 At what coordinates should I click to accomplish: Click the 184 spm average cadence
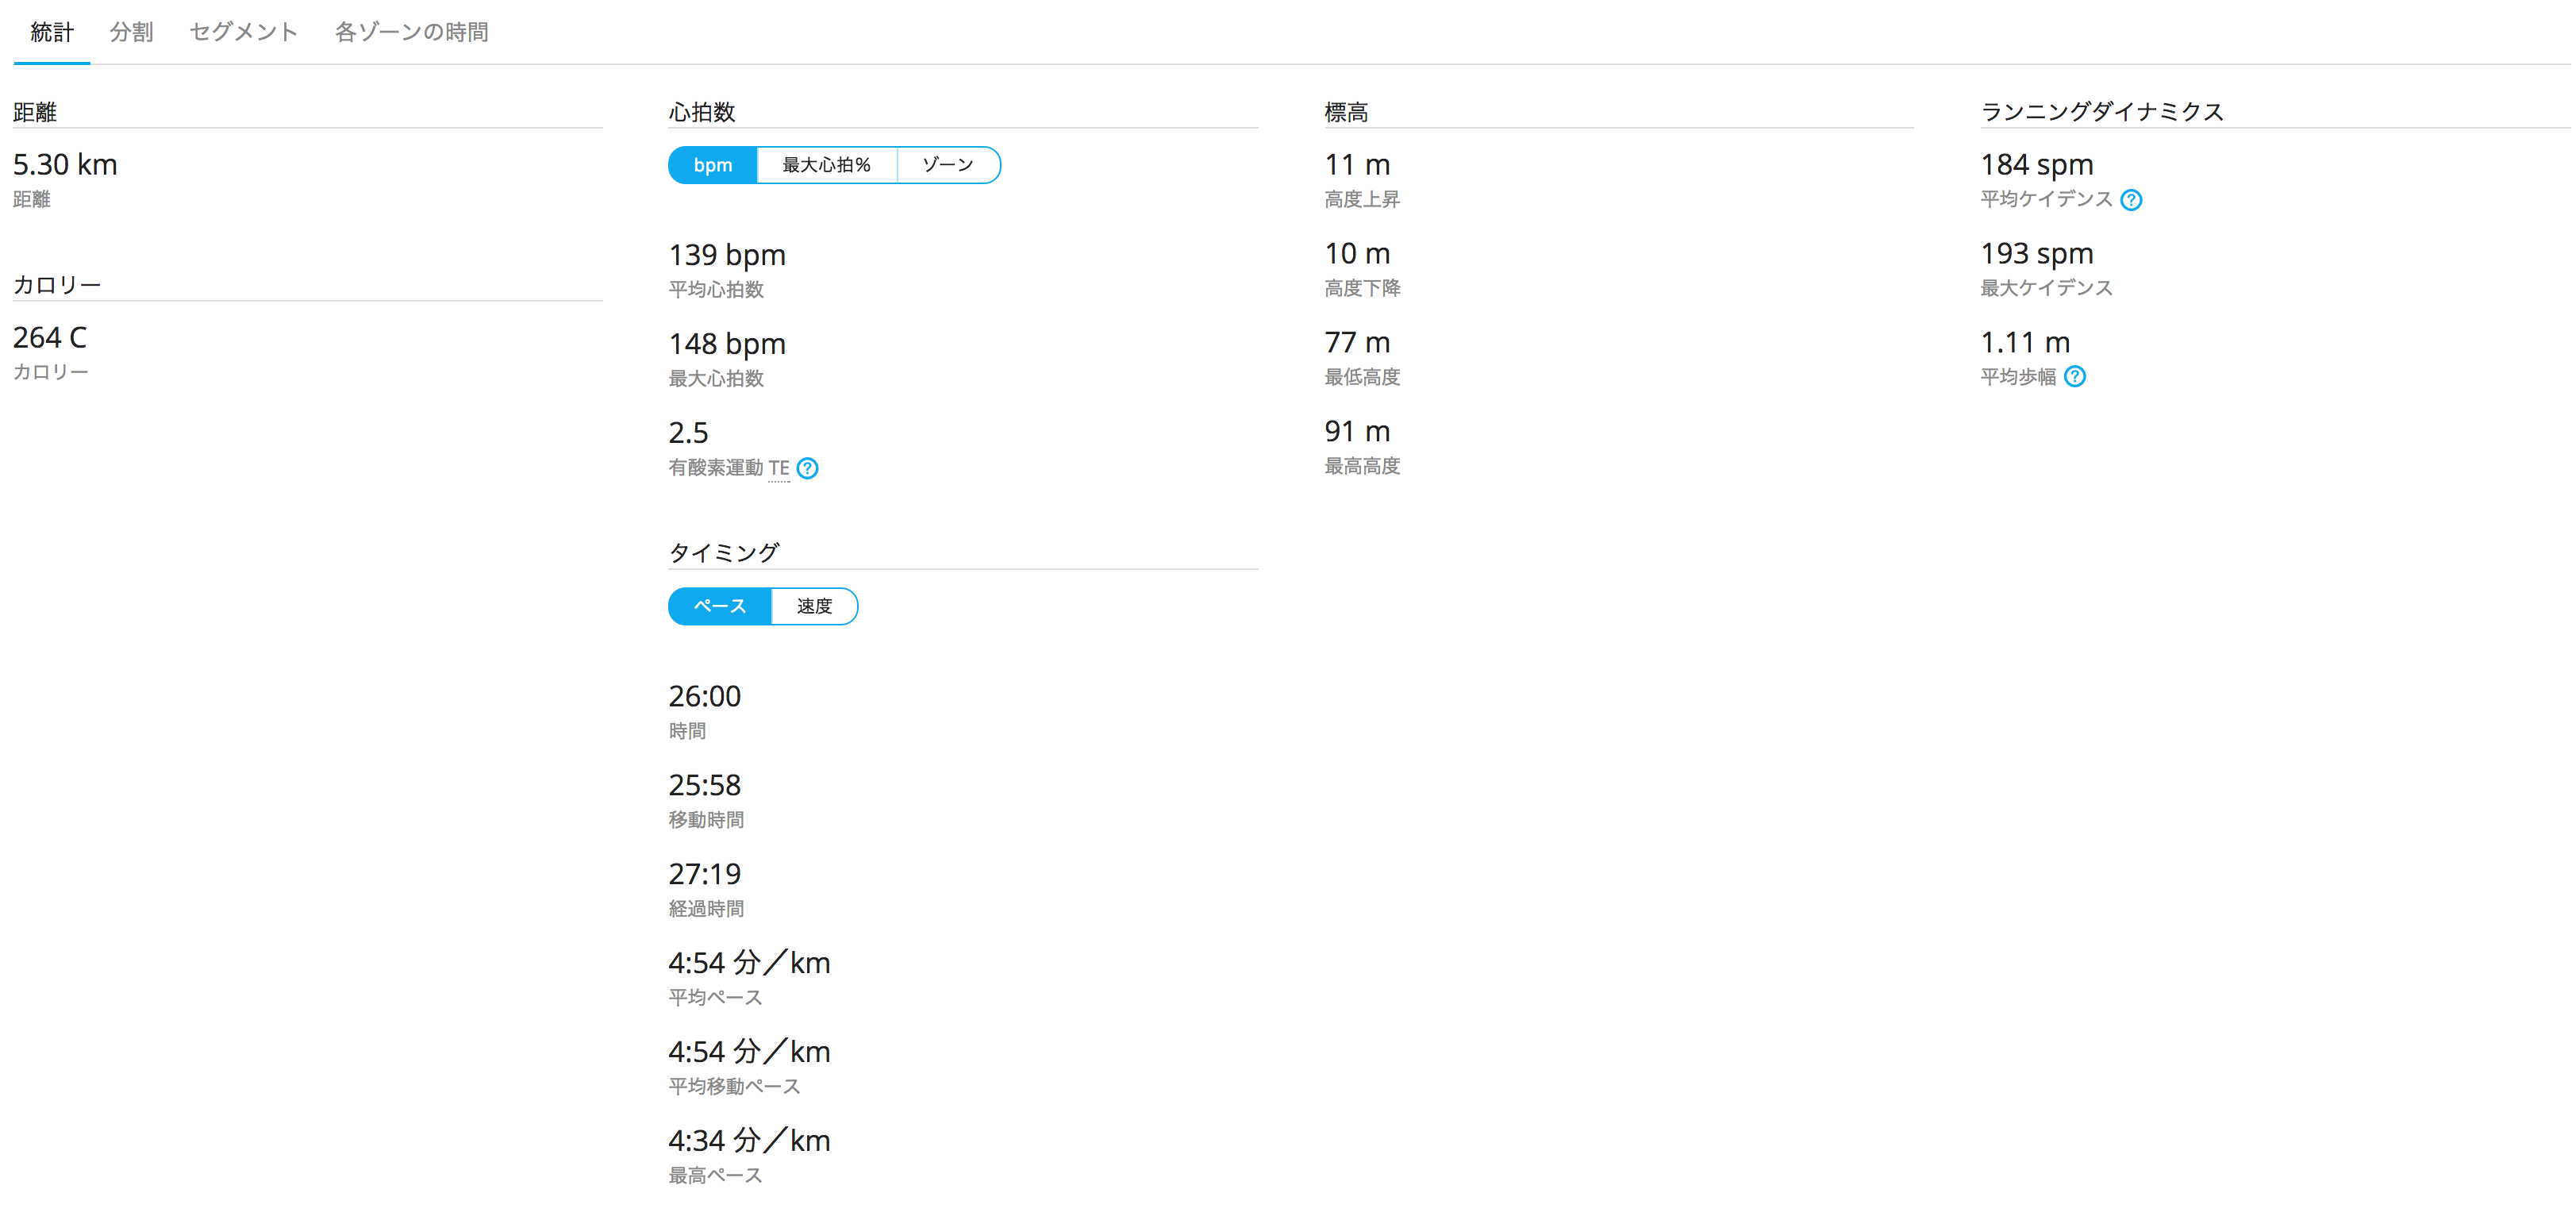(2037, 164)
